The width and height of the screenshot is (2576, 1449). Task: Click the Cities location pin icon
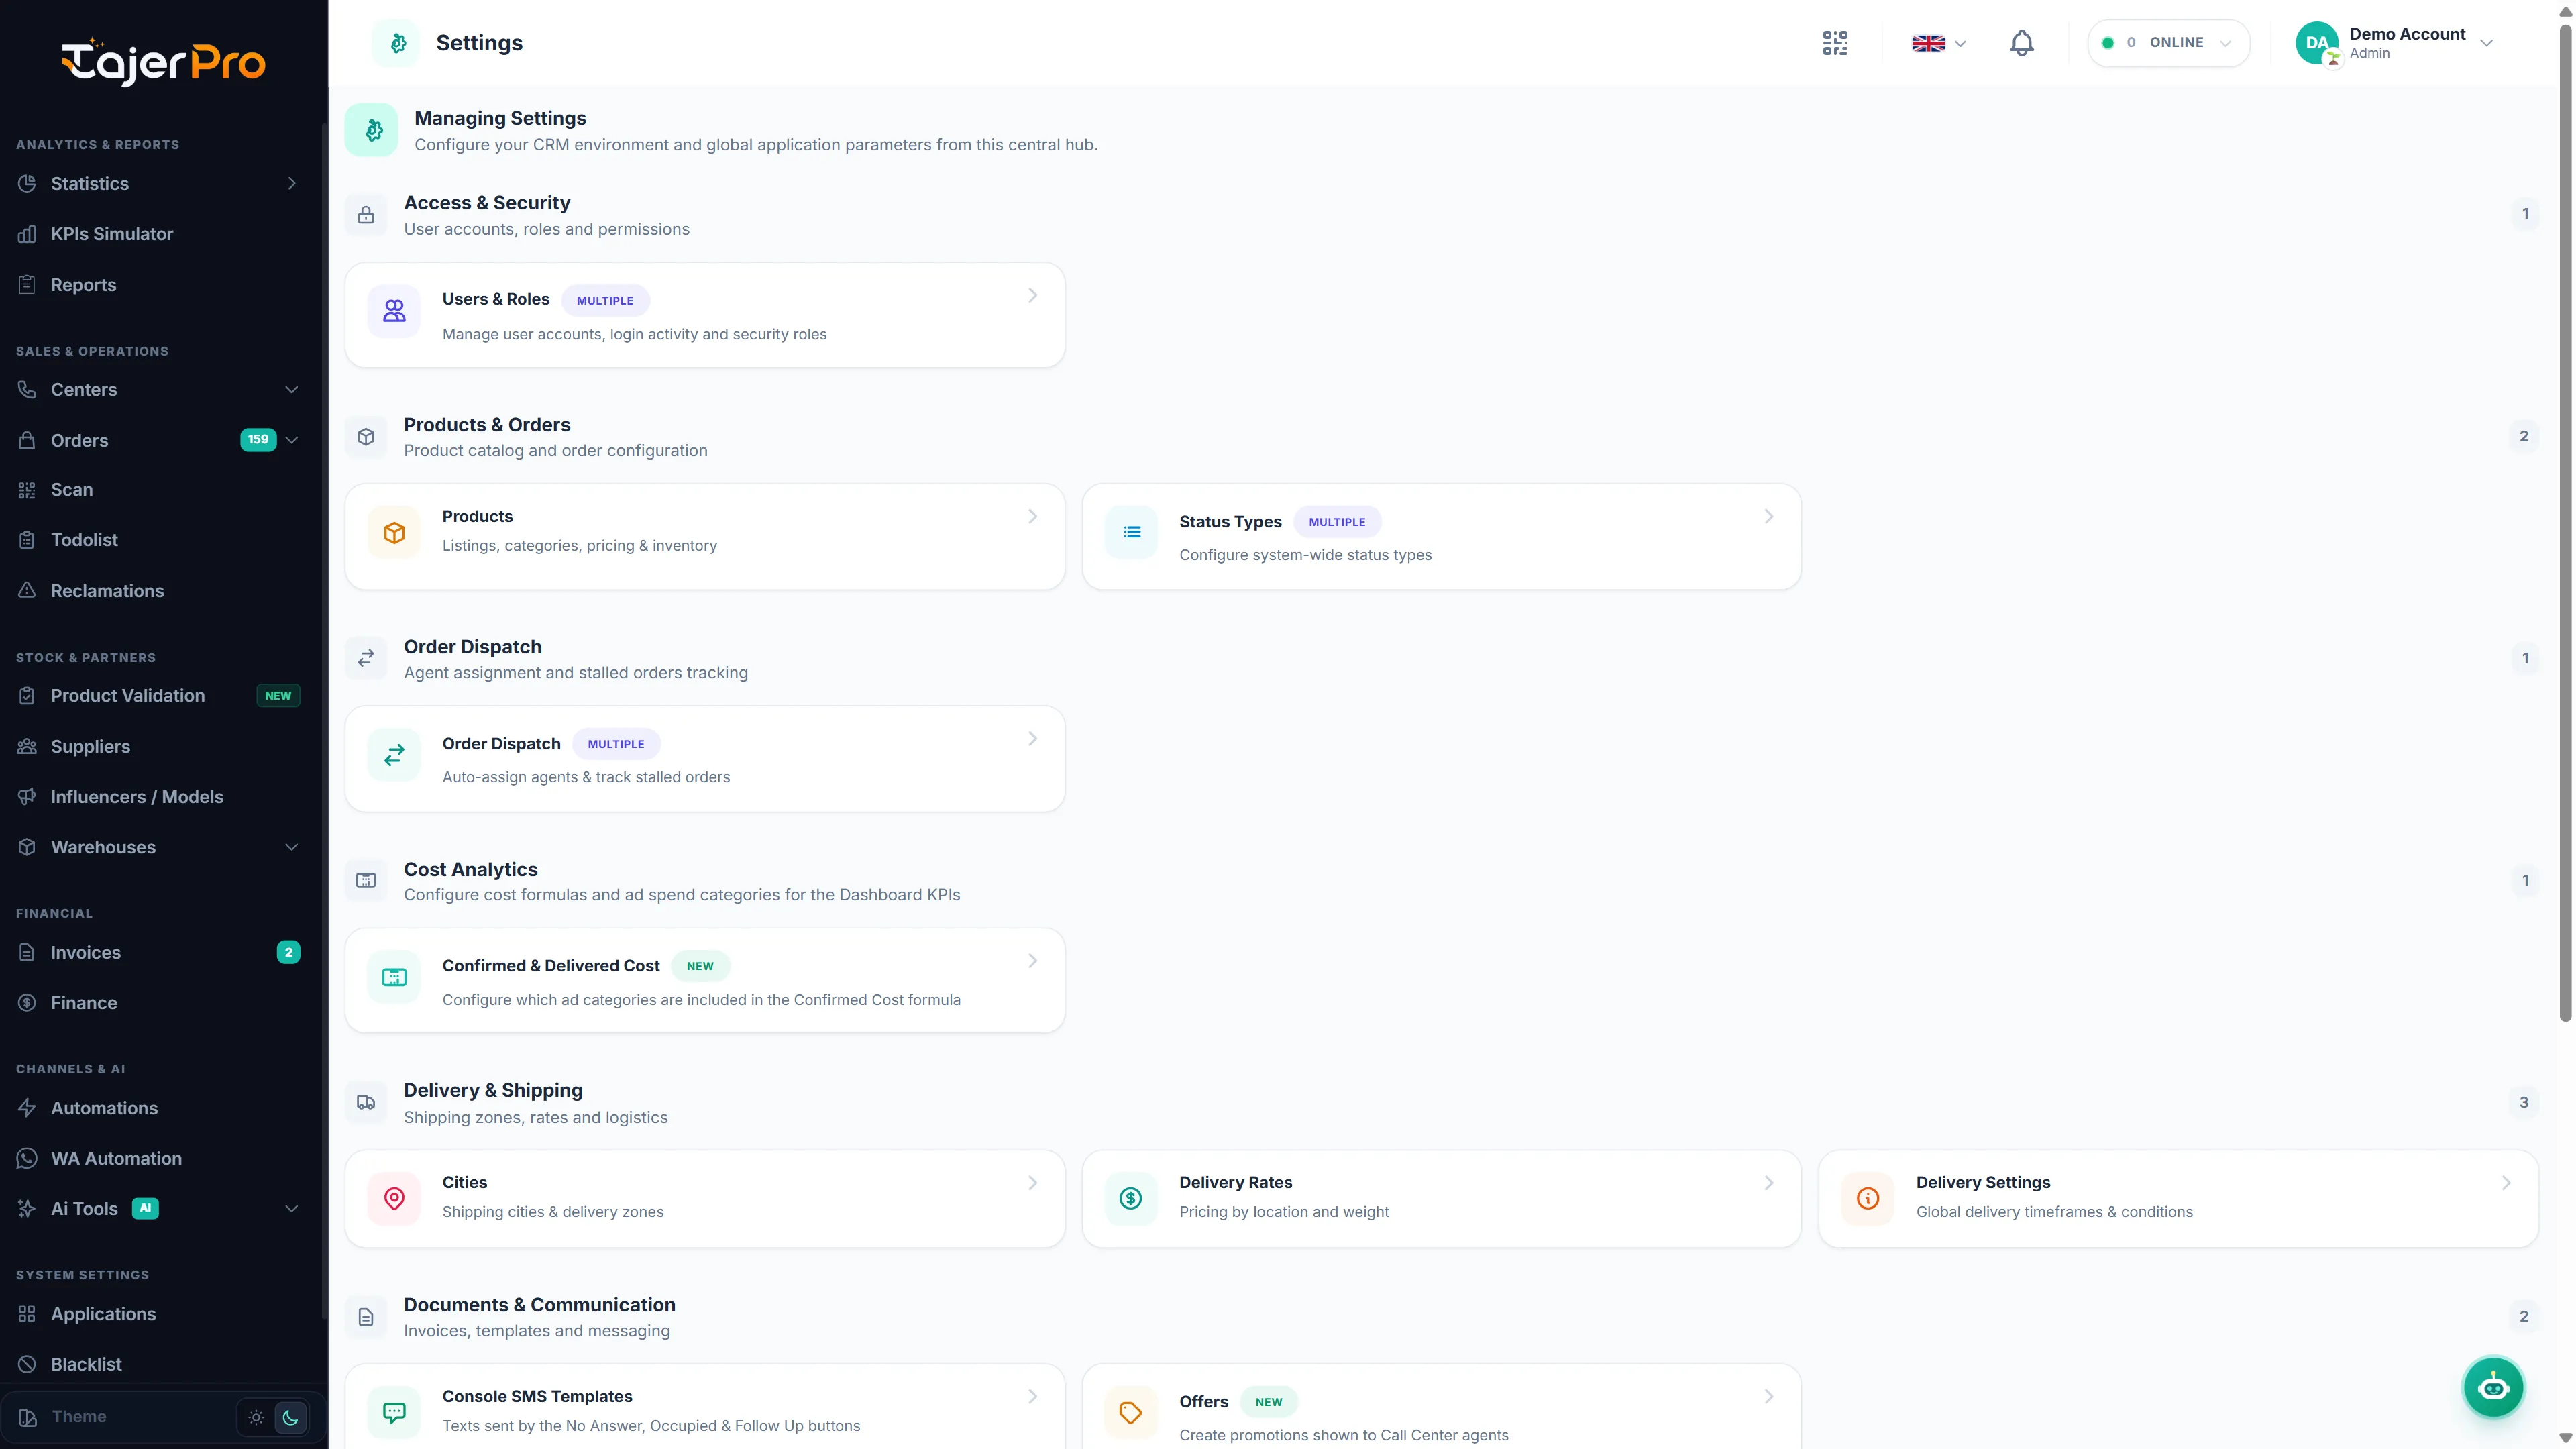pos(394,1198)
